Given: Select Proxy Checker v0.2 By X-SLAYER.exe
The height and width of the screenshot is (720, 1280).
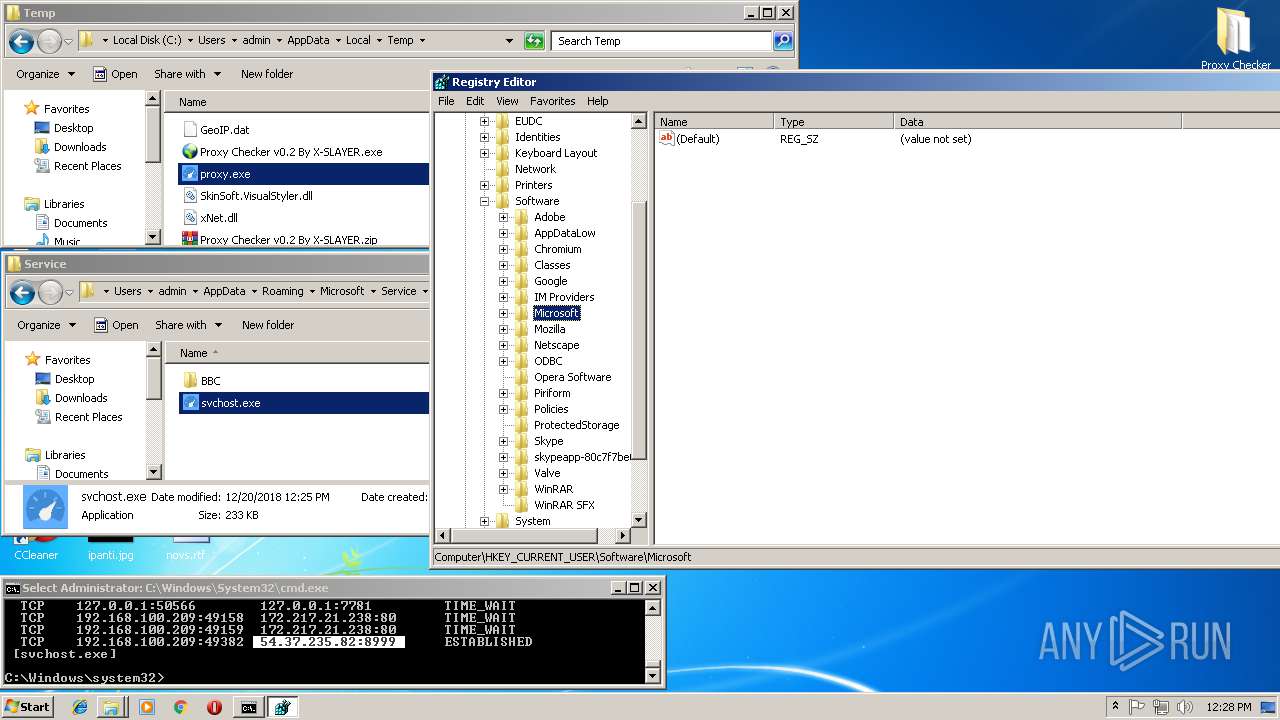Looking at the screenshot, I should (x=291, y=152).
